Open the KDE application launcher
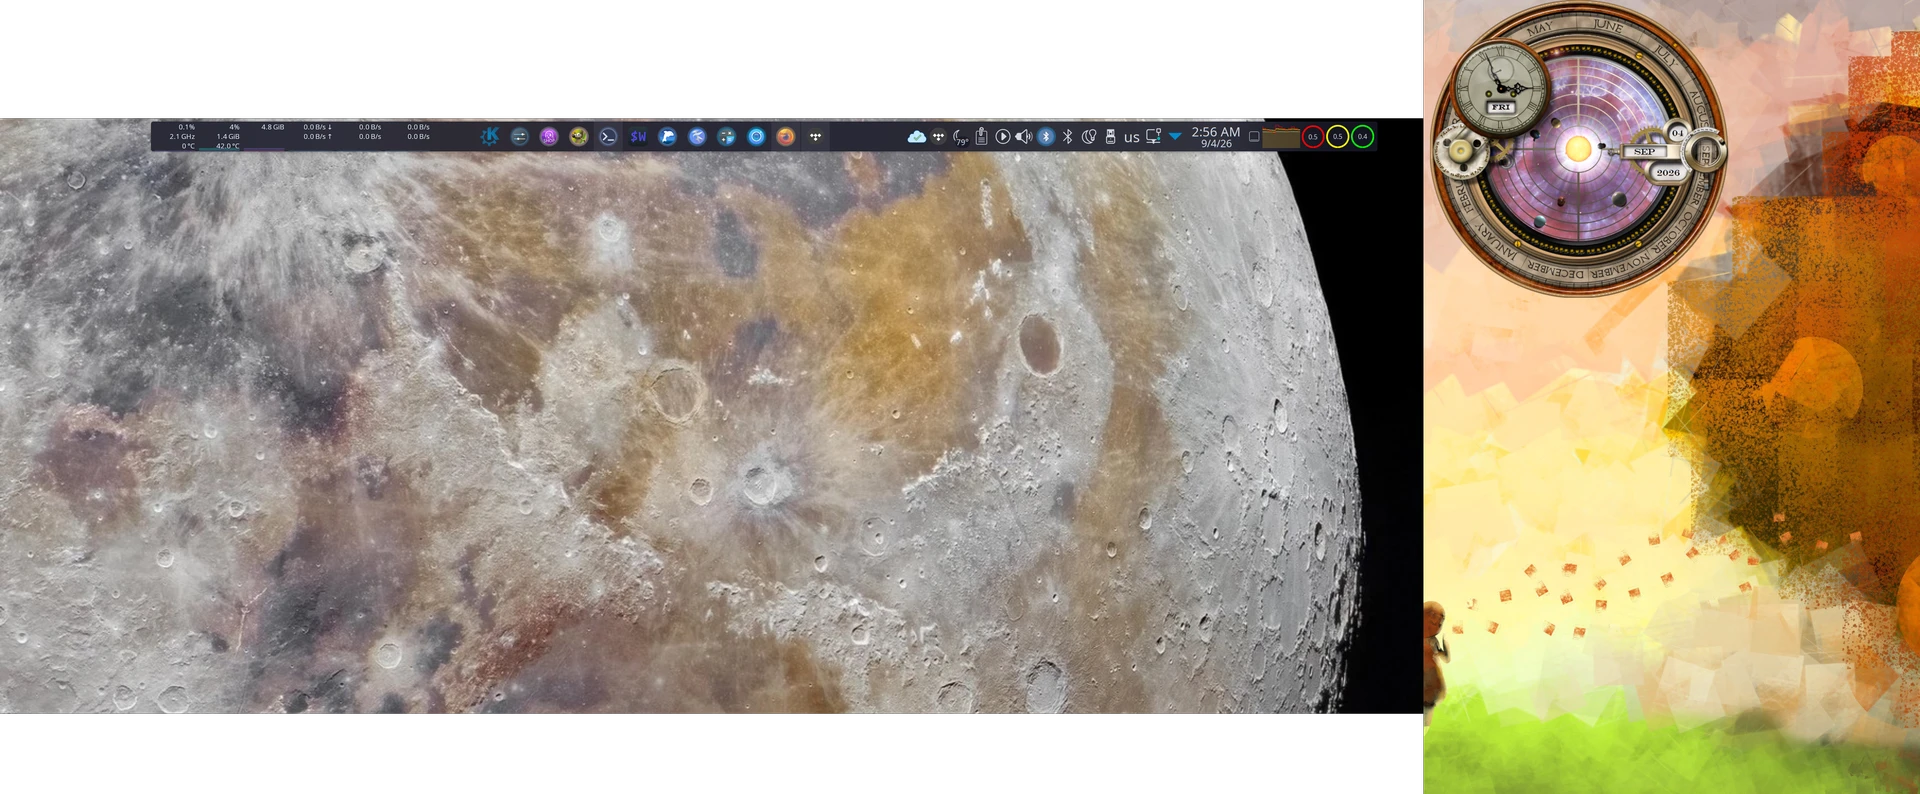Image resolution: width=1920 pixels, height=794 pixels. (490, 137)
